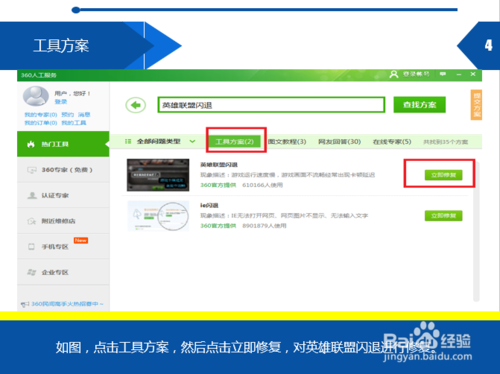
Task: Click the monitor icon beside 360专家
Action: [32, 170]
